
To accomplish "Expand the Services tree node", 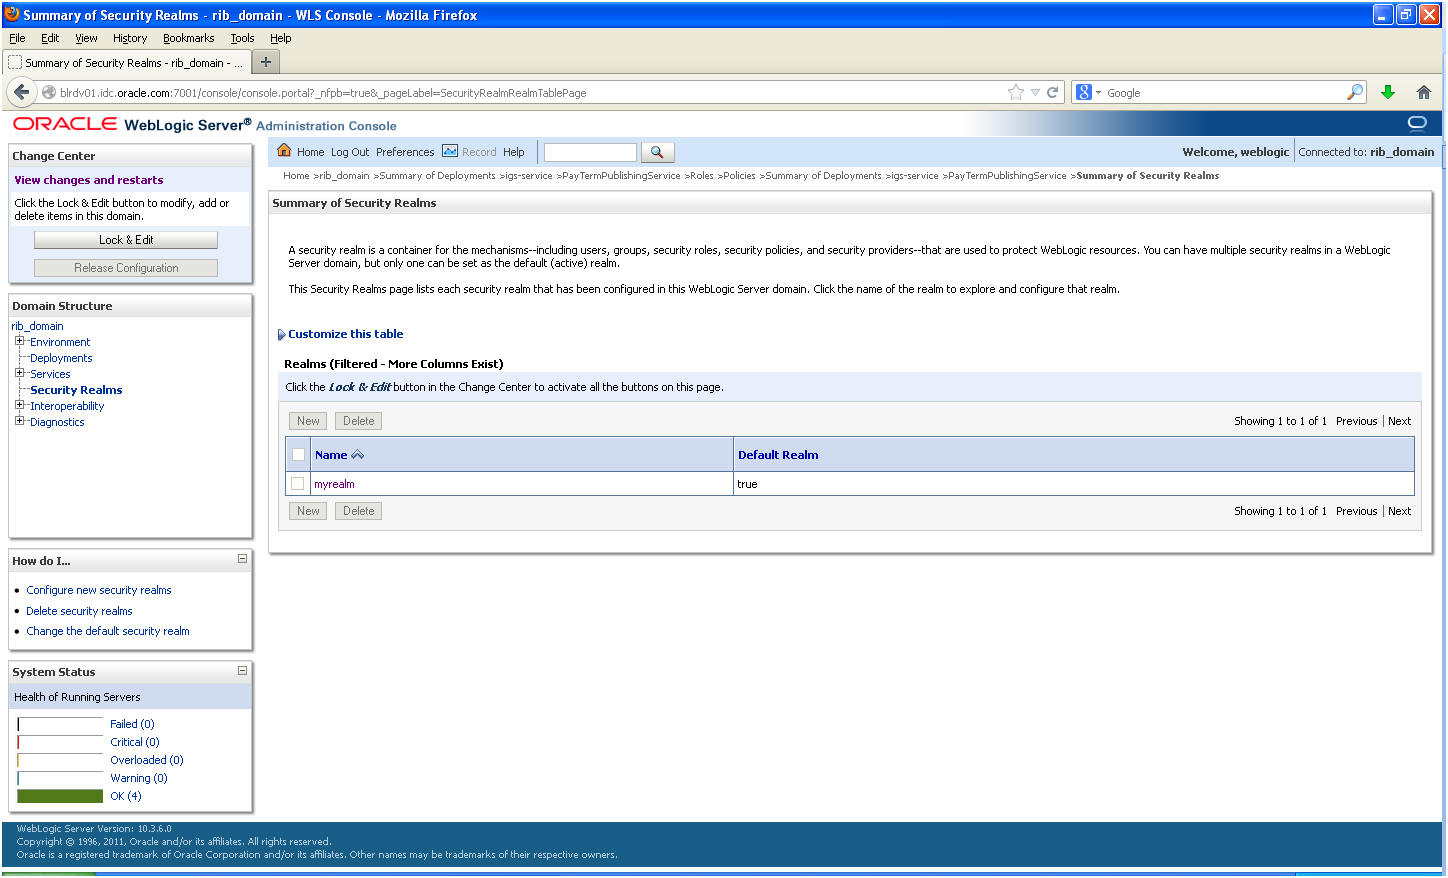I will click(19, 373).
